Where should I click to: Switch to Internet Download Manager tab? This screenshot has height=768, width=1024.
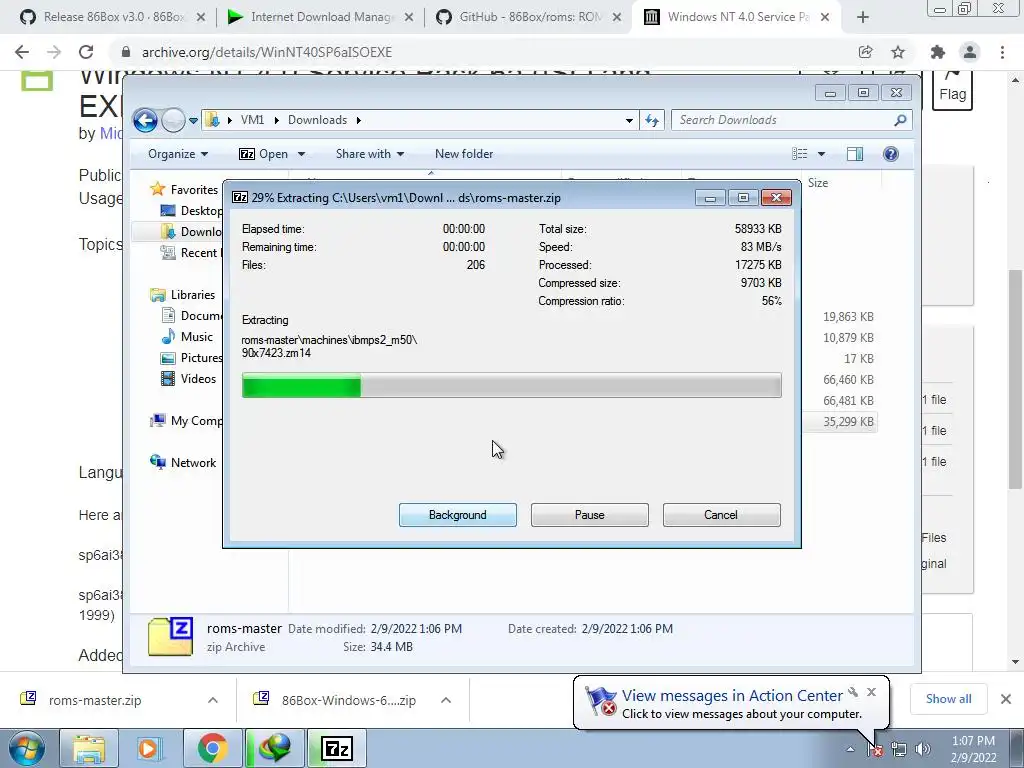point(319,17)
